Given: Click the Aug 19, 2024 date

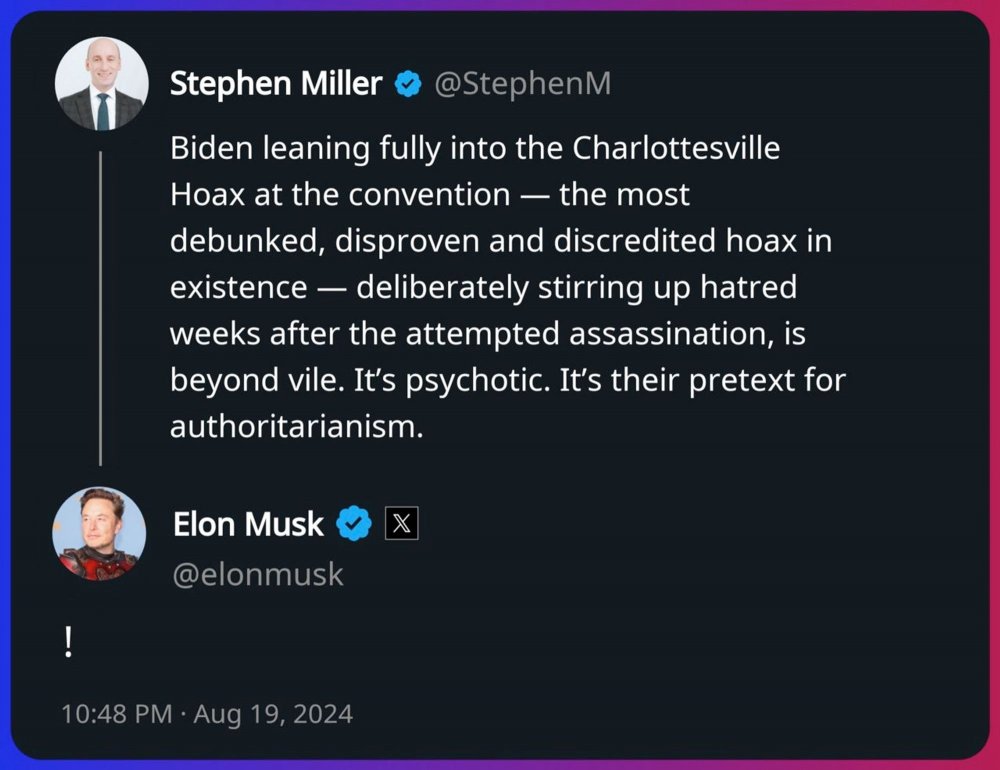Looking at the screenshot, I should (x=273, y=714).
